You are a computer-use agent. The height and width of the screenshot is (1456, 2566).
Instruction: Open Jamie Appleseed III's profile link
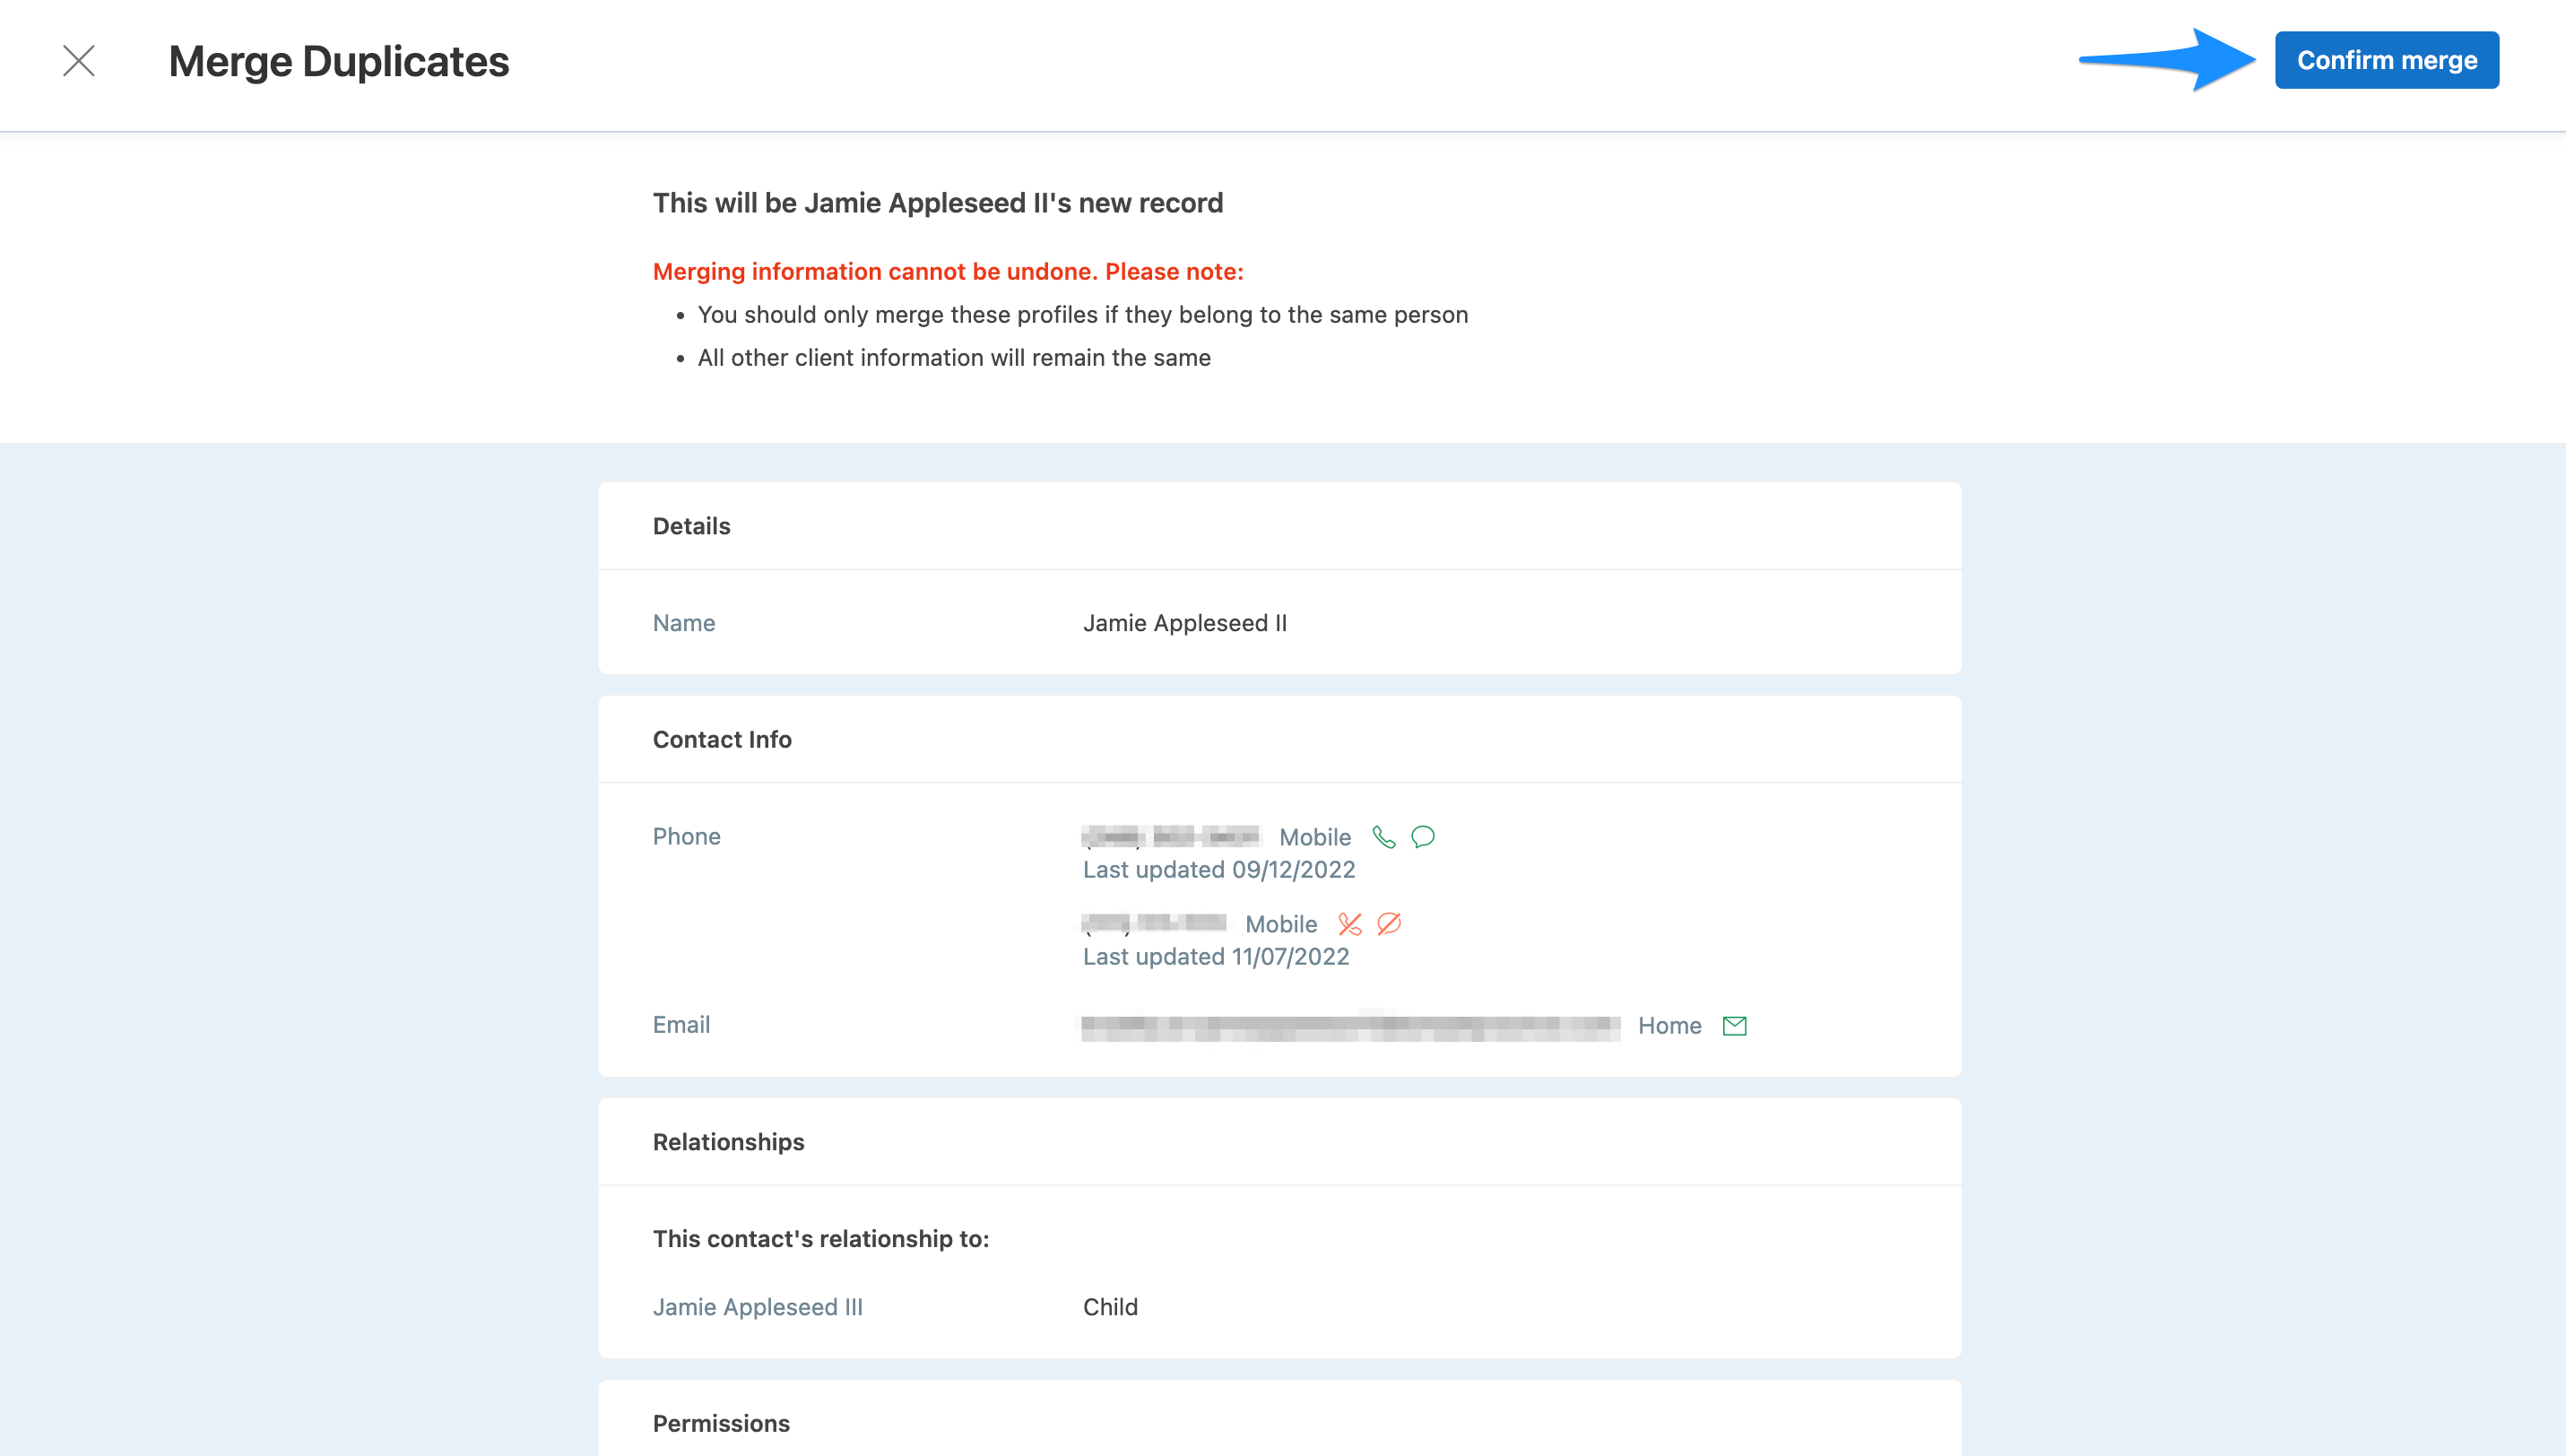pos(757,1306)
